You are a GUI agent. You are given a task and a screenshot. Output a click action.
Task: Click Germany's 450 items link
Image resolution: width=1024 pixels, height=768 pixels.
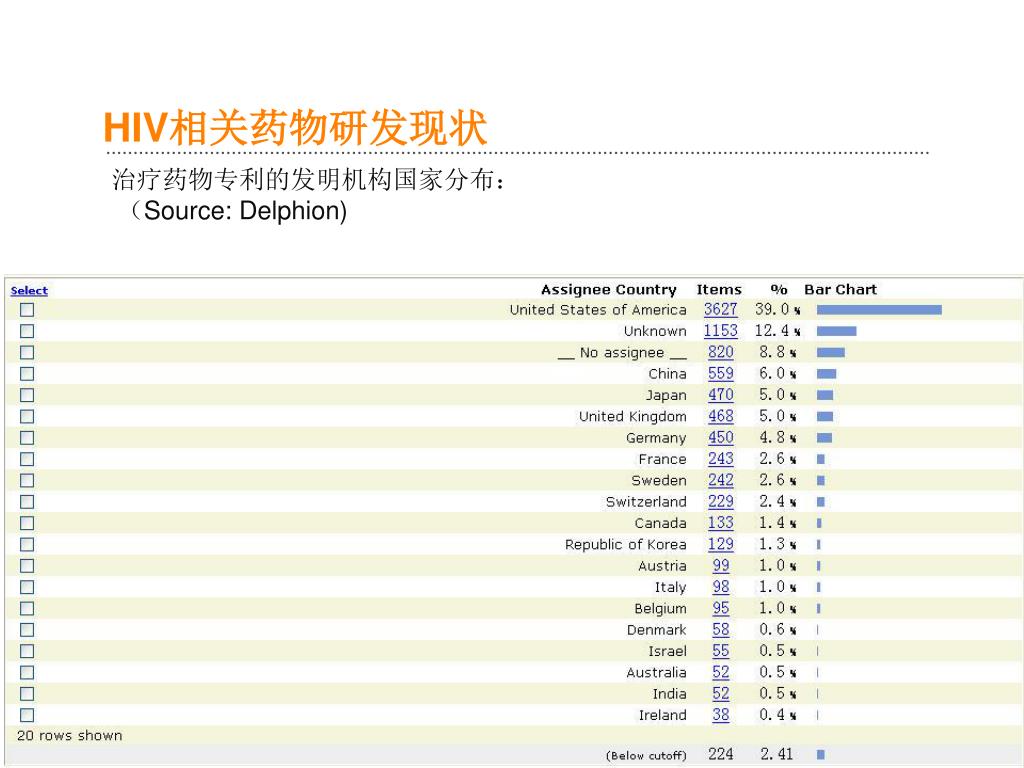coord(721,438)
